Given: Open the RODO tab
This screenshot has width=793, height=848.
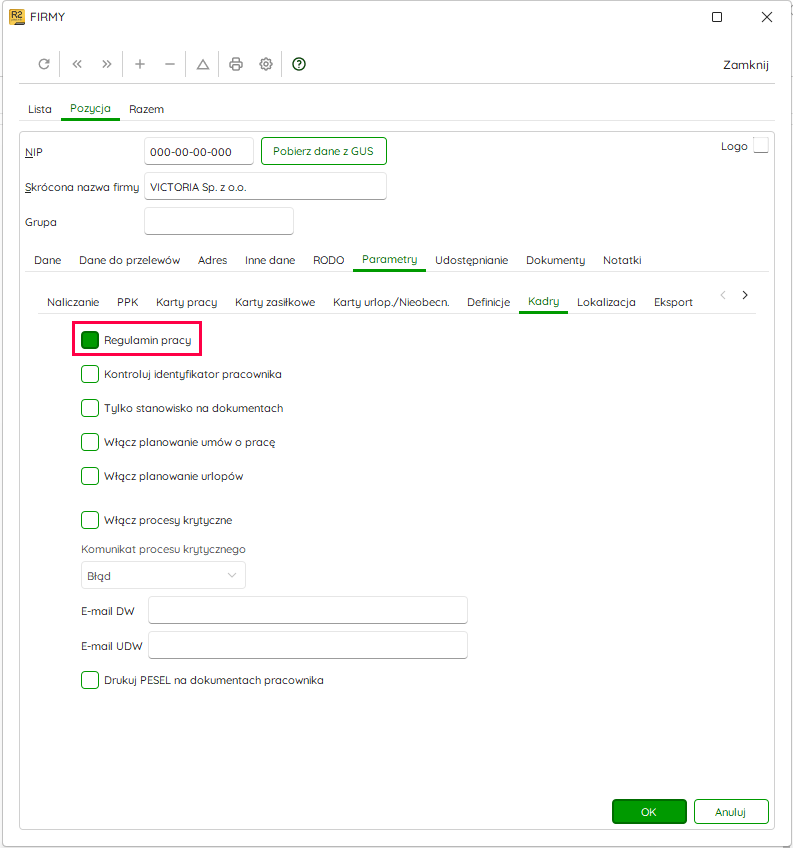Looking at the screenshot, I should (328, 261).
